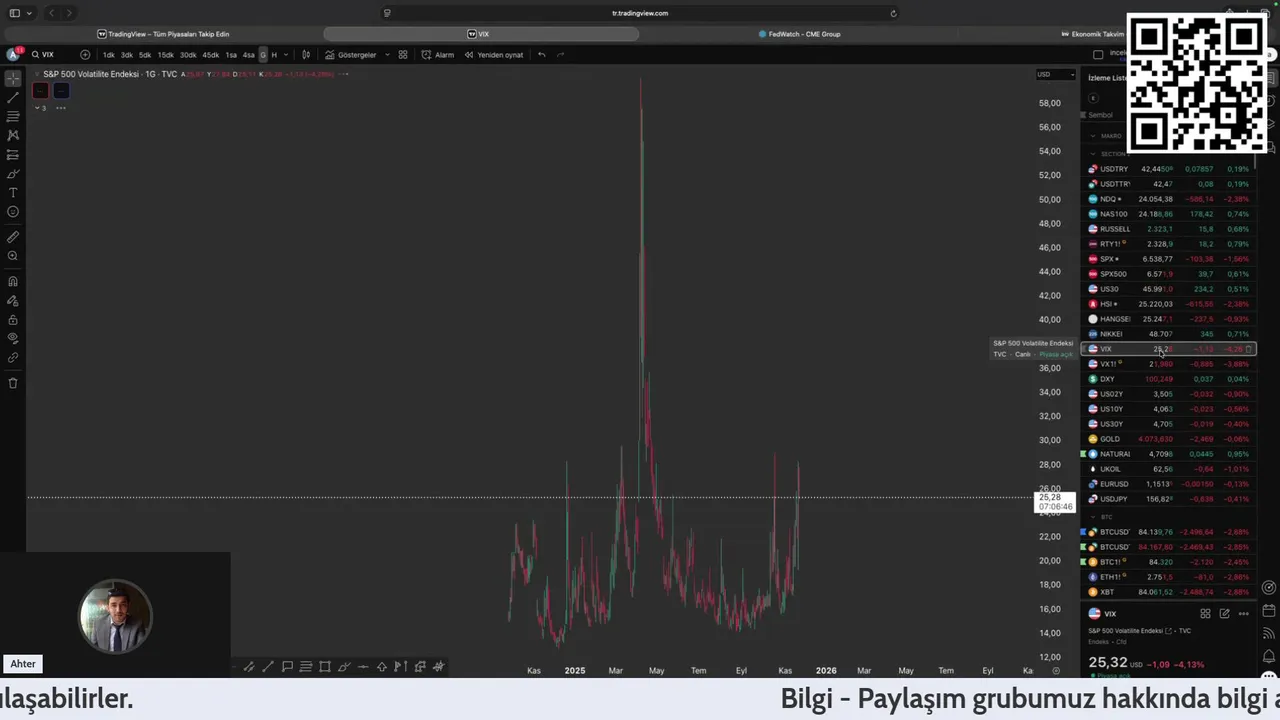Image resolution: width=1280 pixels, height=720 pixels.
Task: Select the G daily timeframe
Action: (x=263, y=55)
